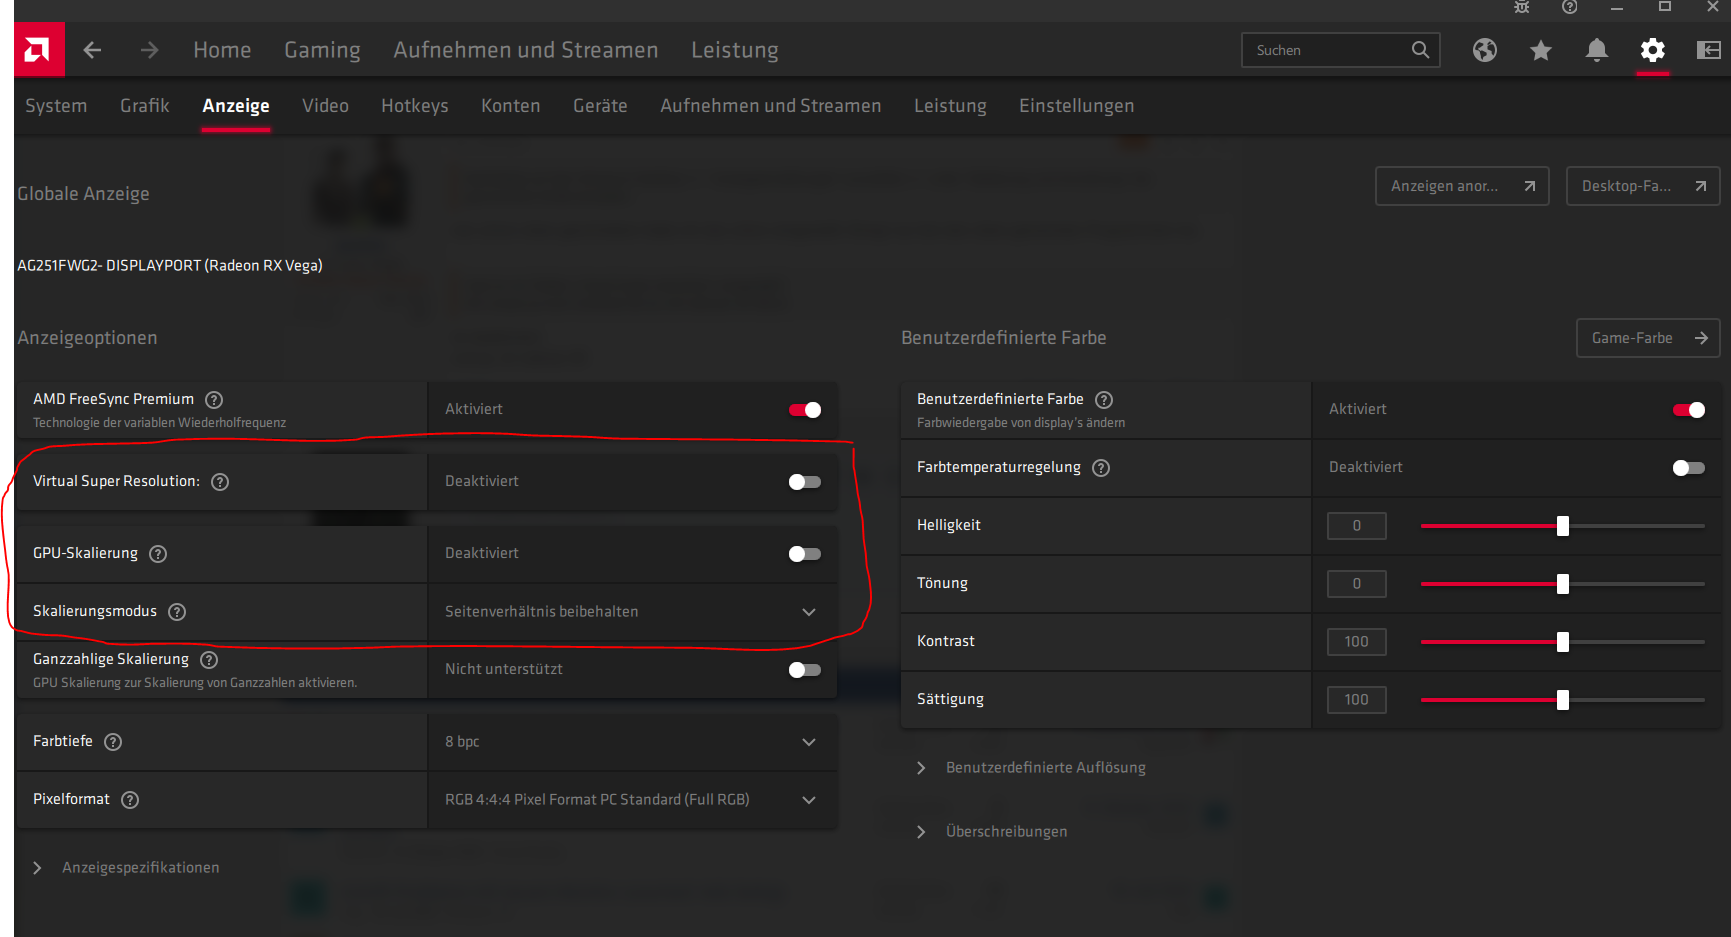Viewport: 1731px width, 937px height.
Task: Switch to the System tab
Action: point(56,106)
